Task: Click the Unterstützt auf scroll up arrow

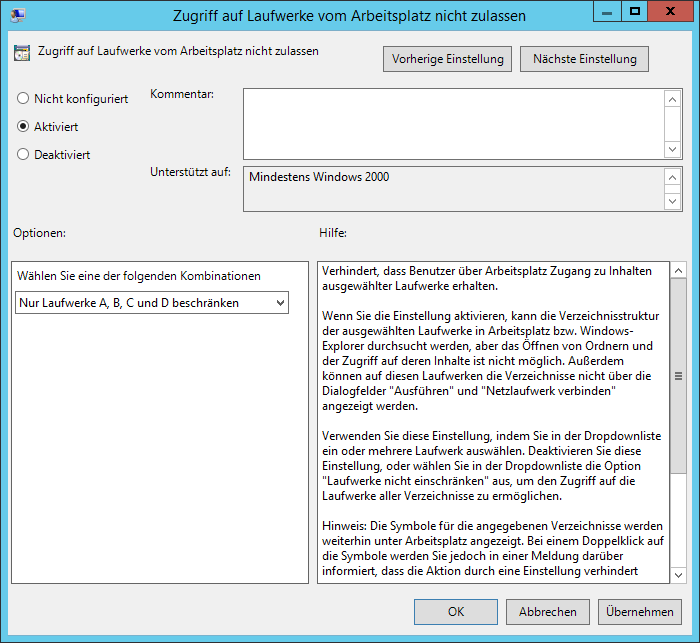Action: pyautogui.click(x=673, y=177)
